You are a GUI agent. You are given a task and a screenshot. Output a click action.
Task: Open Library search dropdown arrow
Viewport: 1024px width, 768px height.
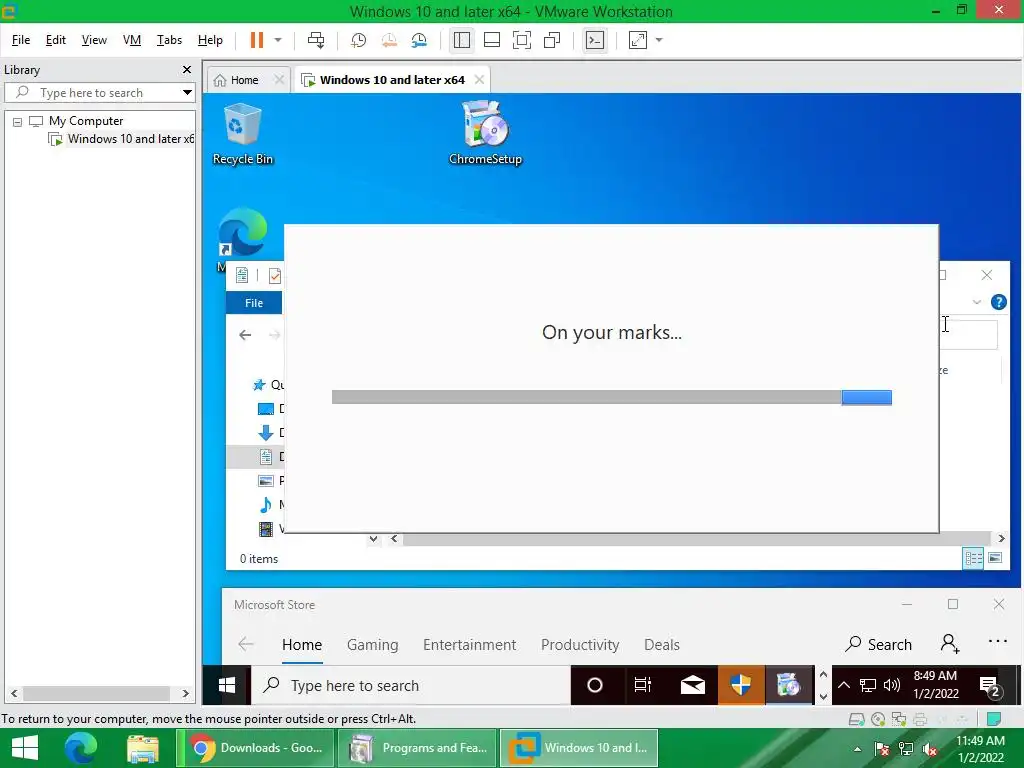(187, 92)
